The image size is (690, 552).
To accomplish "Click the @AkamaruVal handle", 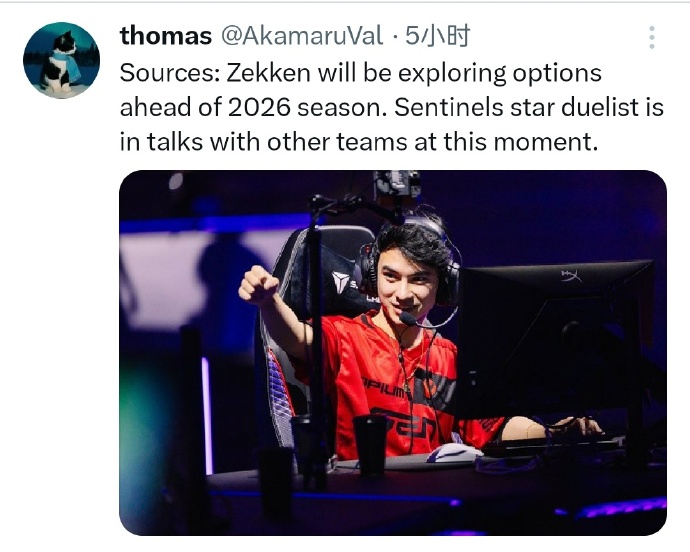I will 299,36.
